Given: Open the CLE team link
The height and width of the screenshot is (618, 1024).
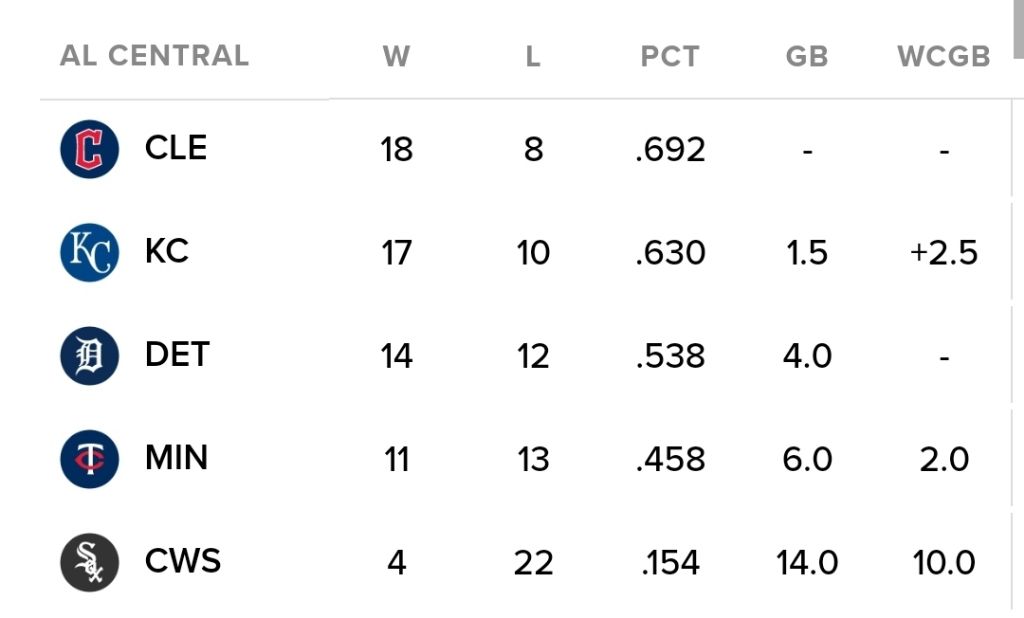Looking at the screenshot, I should point(176,148).
